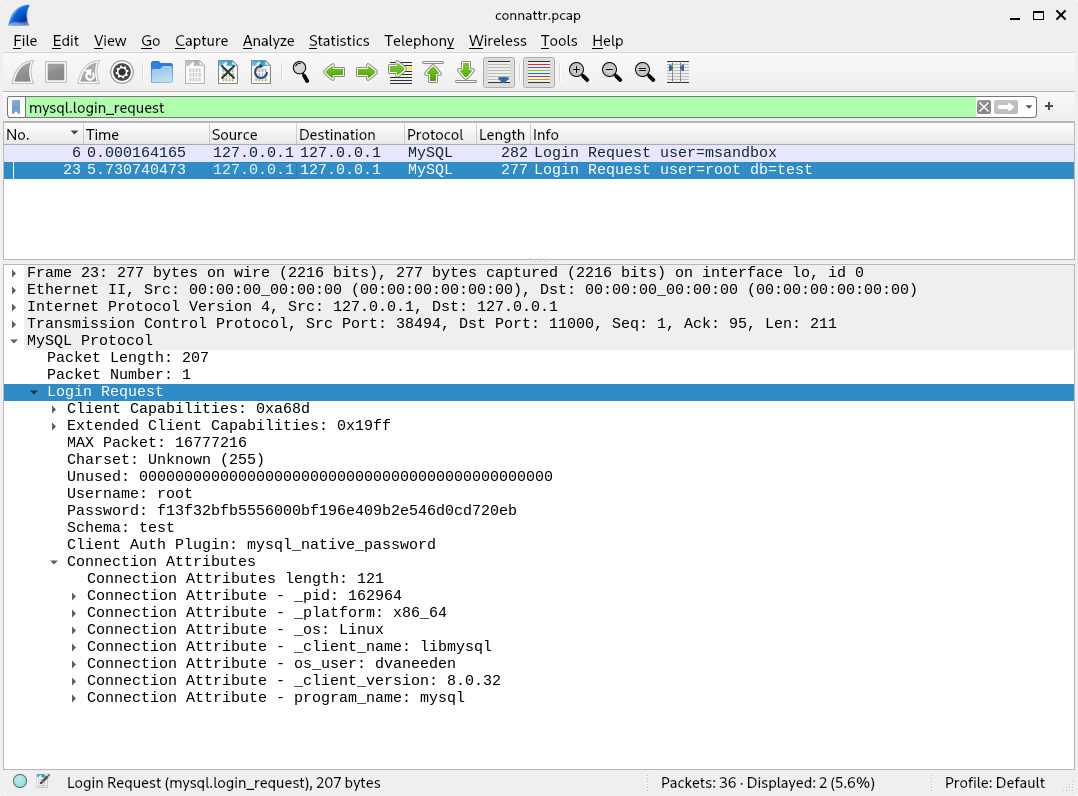Expand Internet Protocol Version 4 row
This screenshot has height=796, width=1078.
(x=14, y=307)
